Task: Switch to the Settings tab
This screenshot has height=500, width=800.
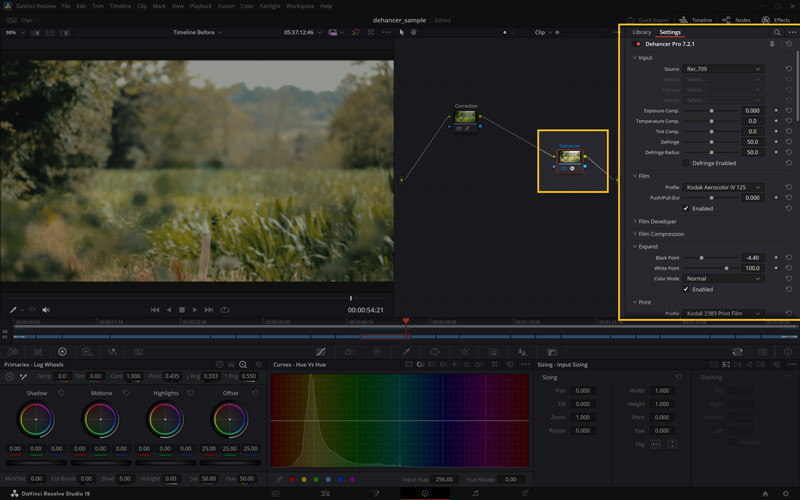Action: tap(670, 32)
